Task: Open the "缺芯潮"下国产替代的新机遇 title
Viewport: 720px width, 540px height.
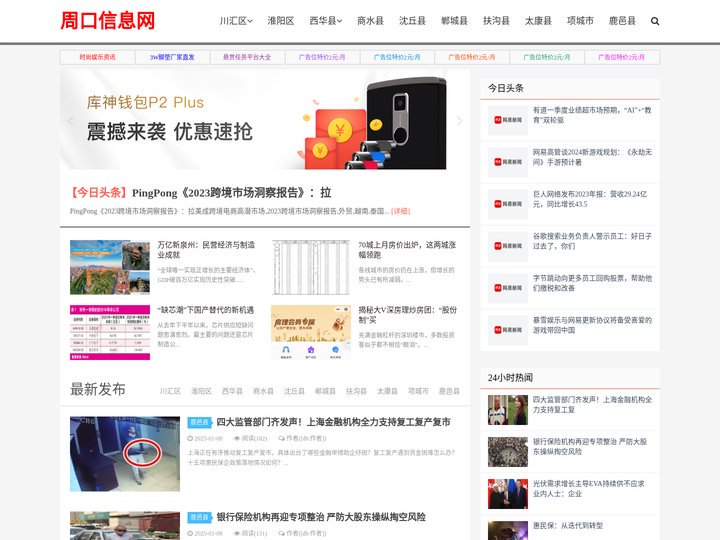Action: click(206, 310)
